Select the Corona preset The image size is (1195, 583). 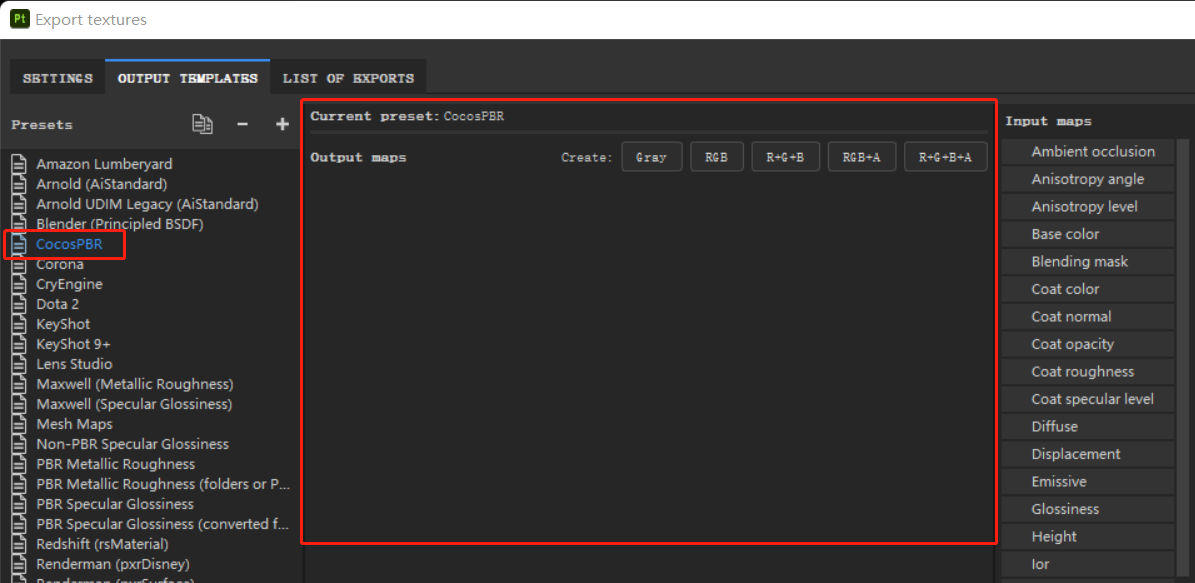60,264
